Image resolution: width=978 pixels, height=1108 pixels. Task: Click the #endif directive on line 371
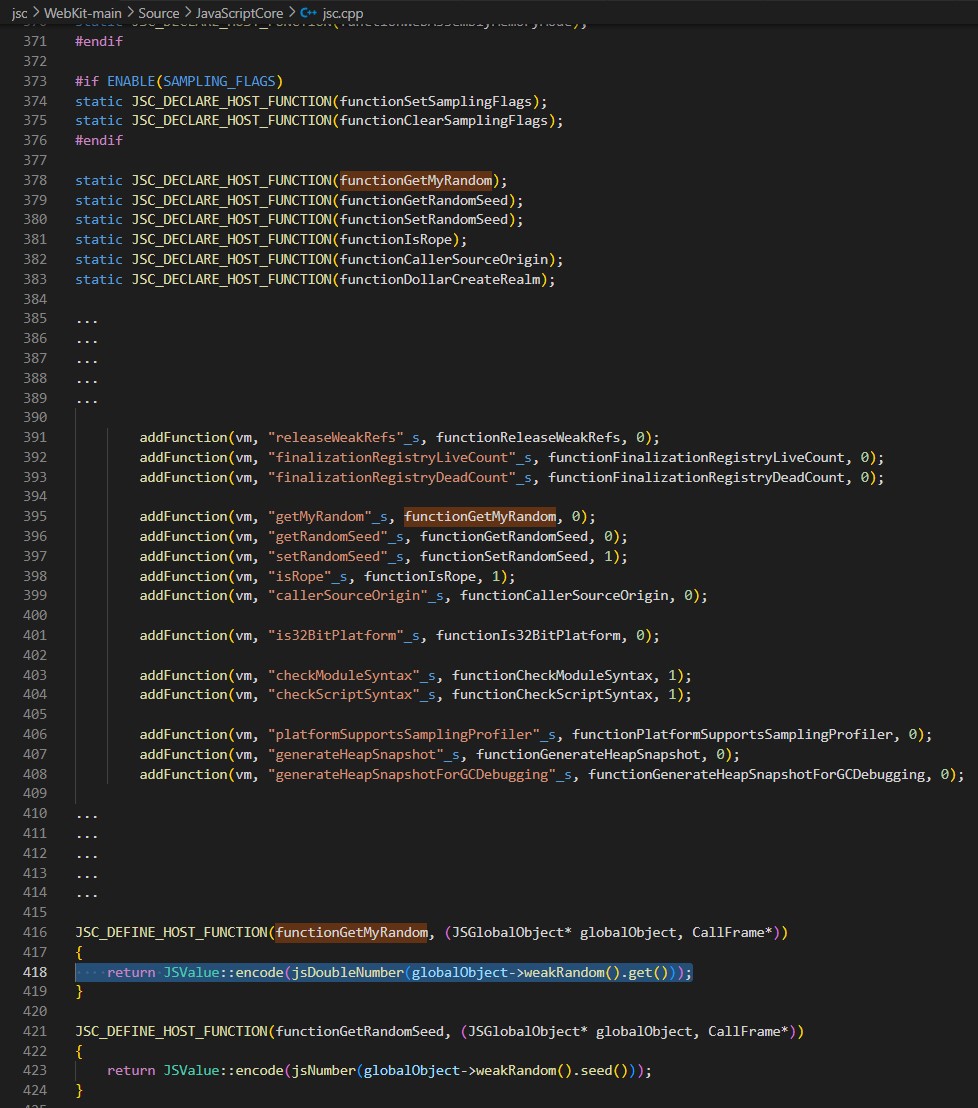99,42
